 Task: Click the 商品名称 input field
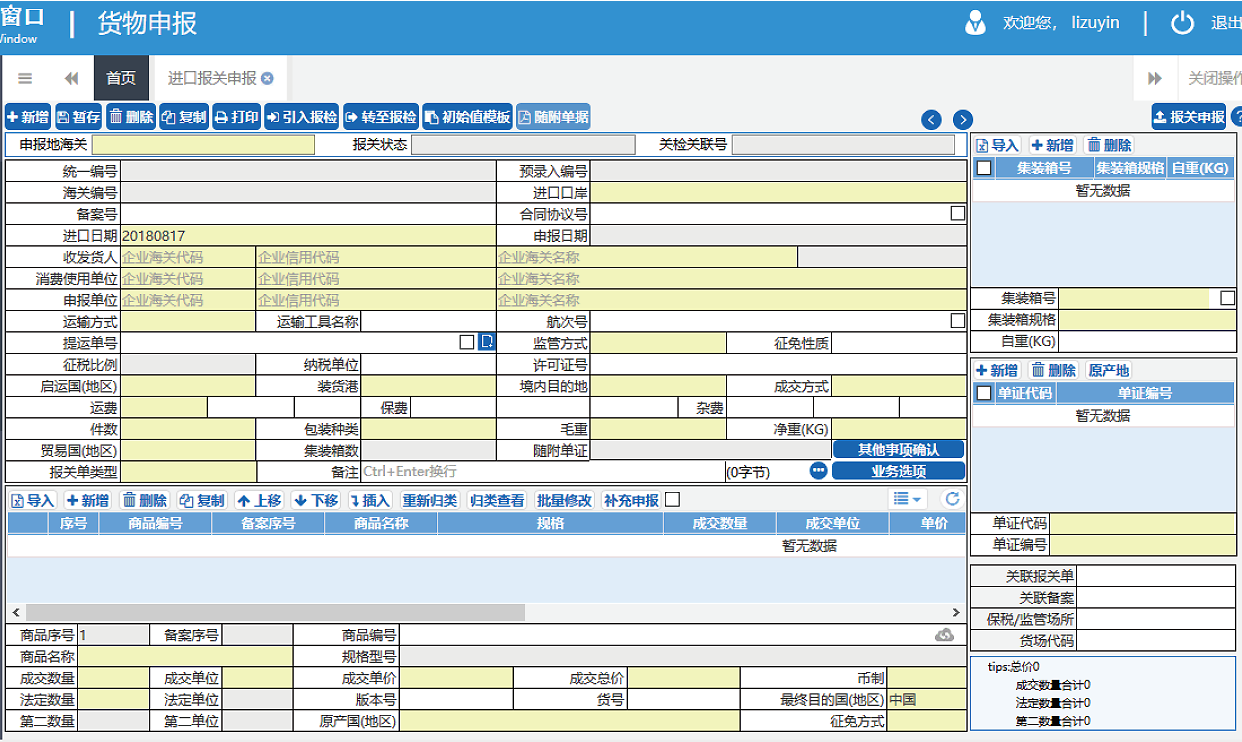(x=186, y=656)
